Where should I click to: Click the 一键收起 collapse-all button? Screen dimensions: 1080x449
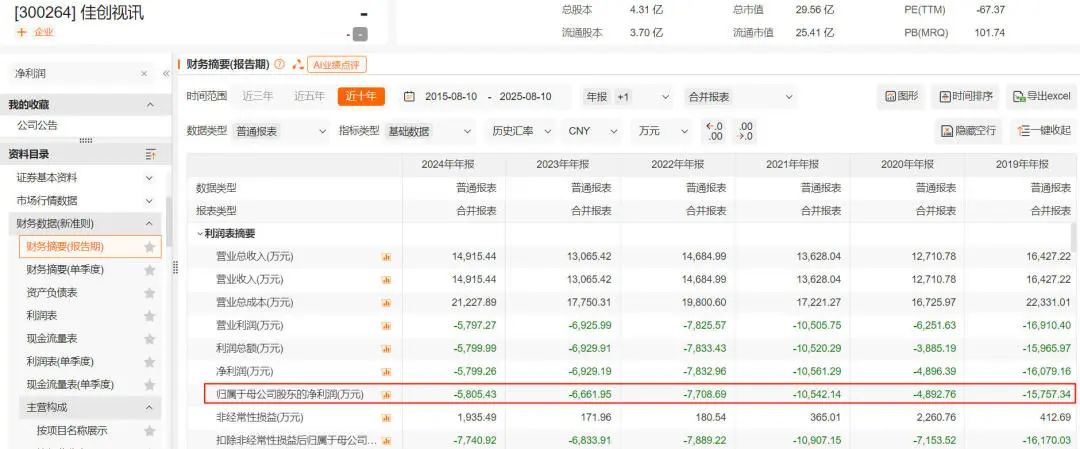click(1043, 131)
